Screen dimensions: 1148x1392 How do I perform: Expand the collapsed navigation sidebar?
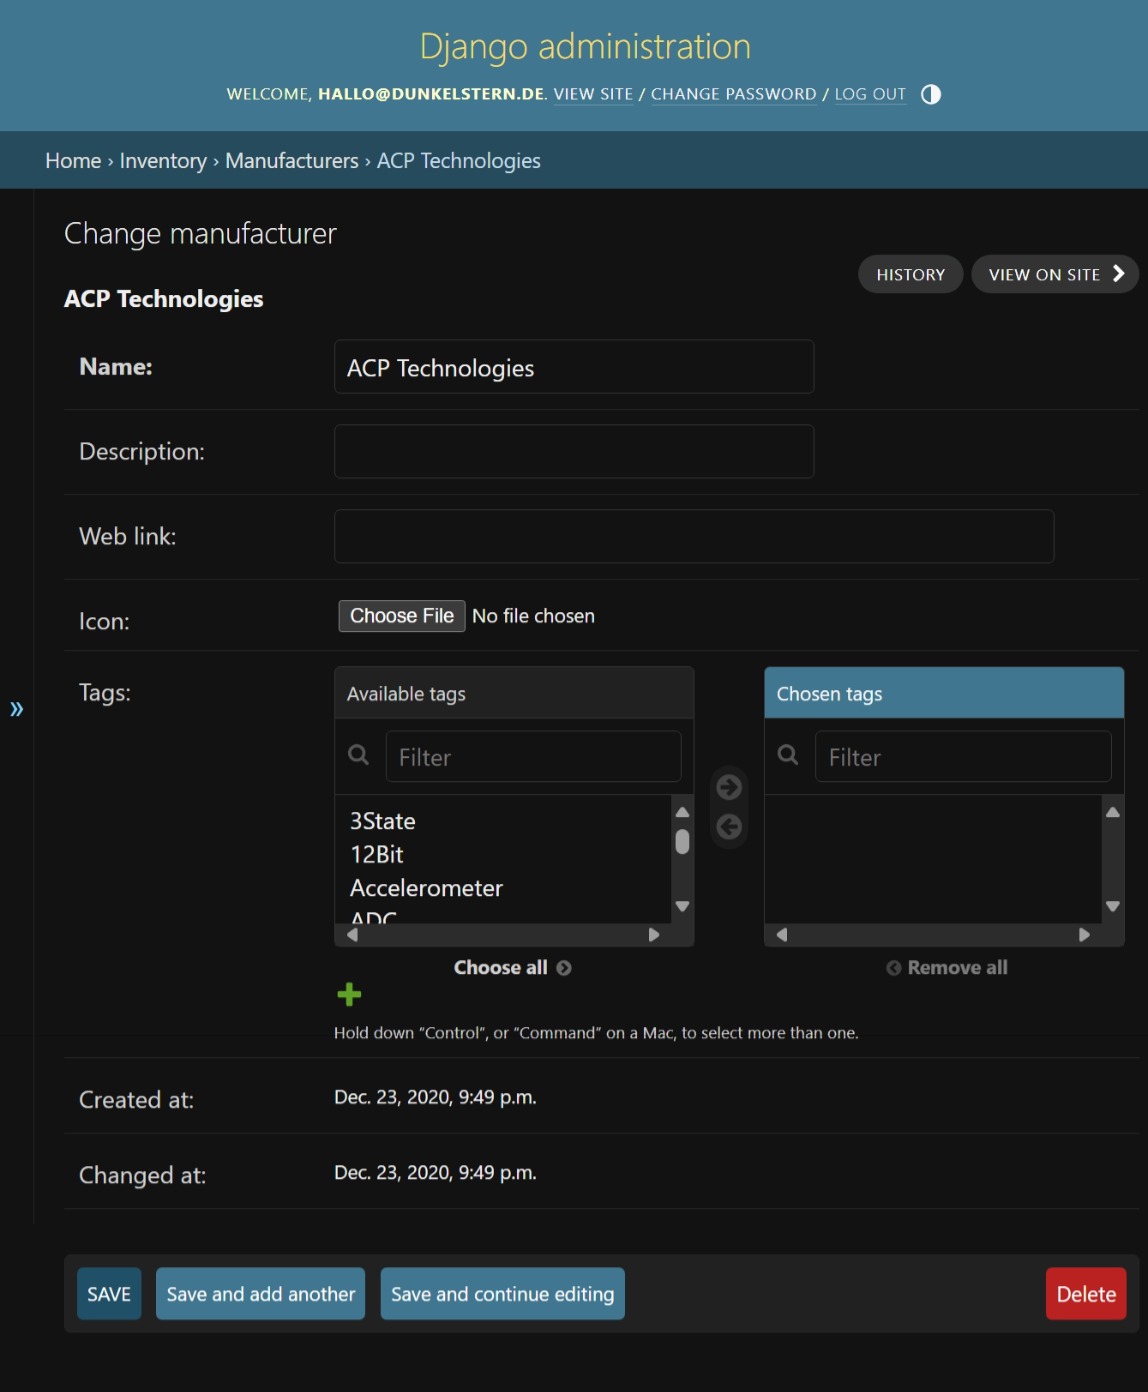tap(16, 709)
